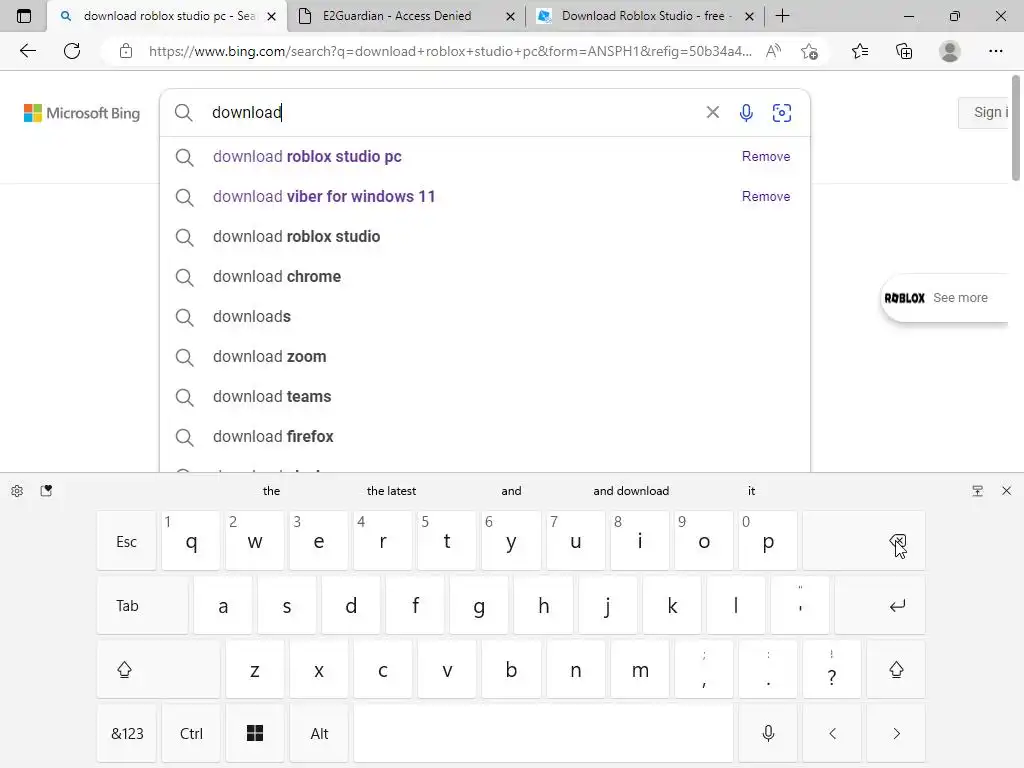Viewport: 1024px width, 768px height.
Task: Tap the Esc key
Action: pyautogui.click(x=127, y=541)
